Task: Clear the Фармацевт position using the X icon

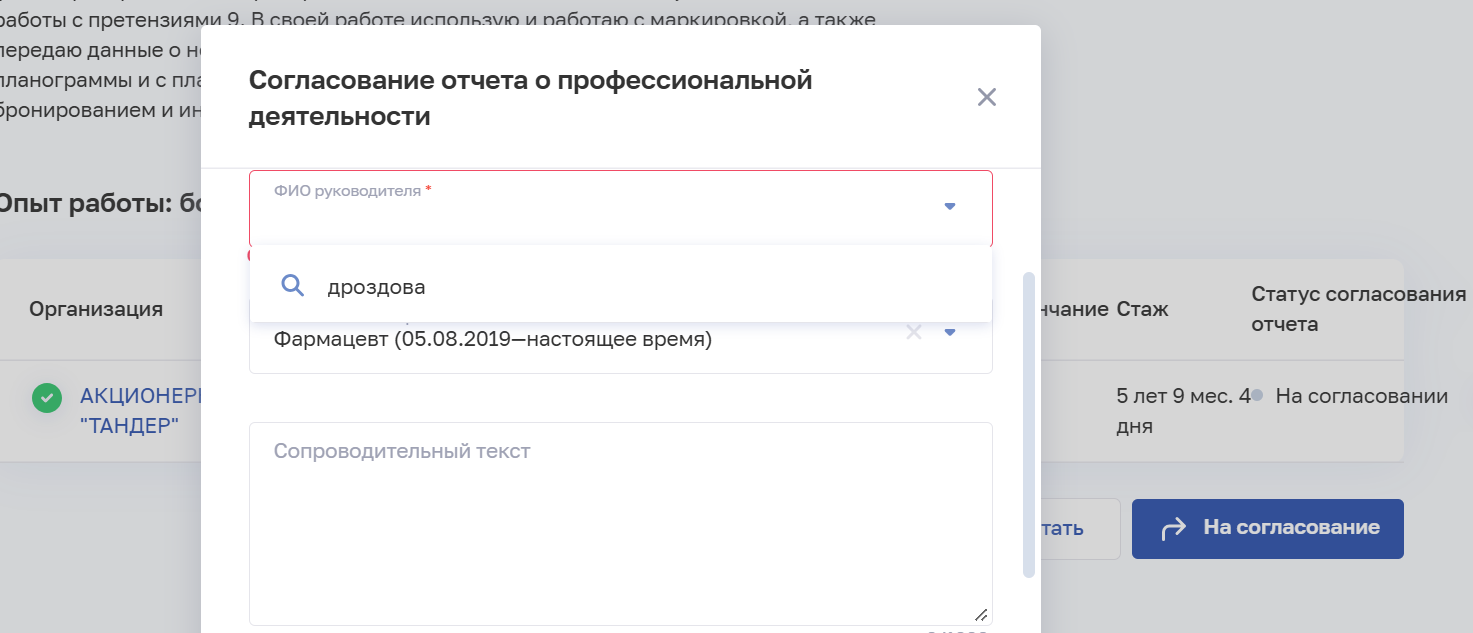Action: coord(913,331)
